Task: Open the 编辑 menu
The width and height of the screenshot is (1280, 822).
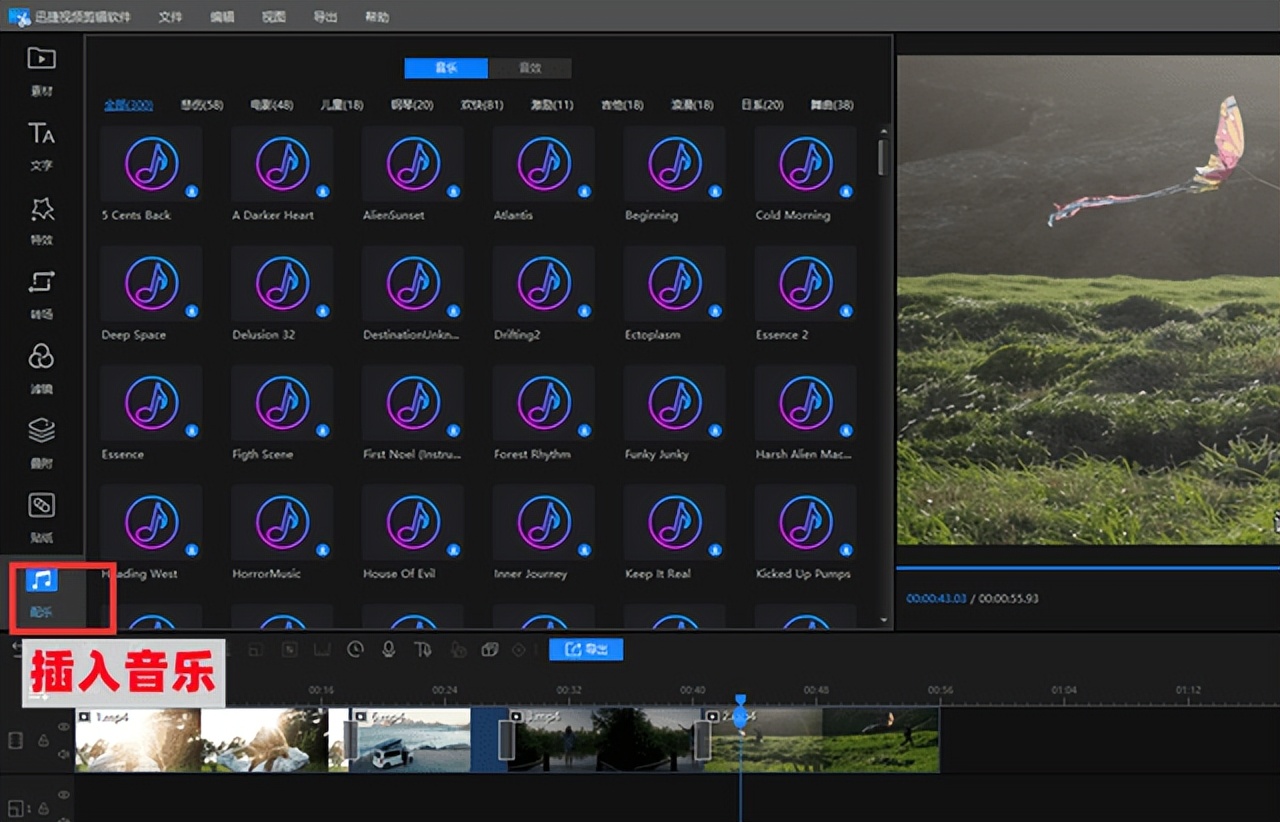Action: pyautogui.click(x=222, y=17)
